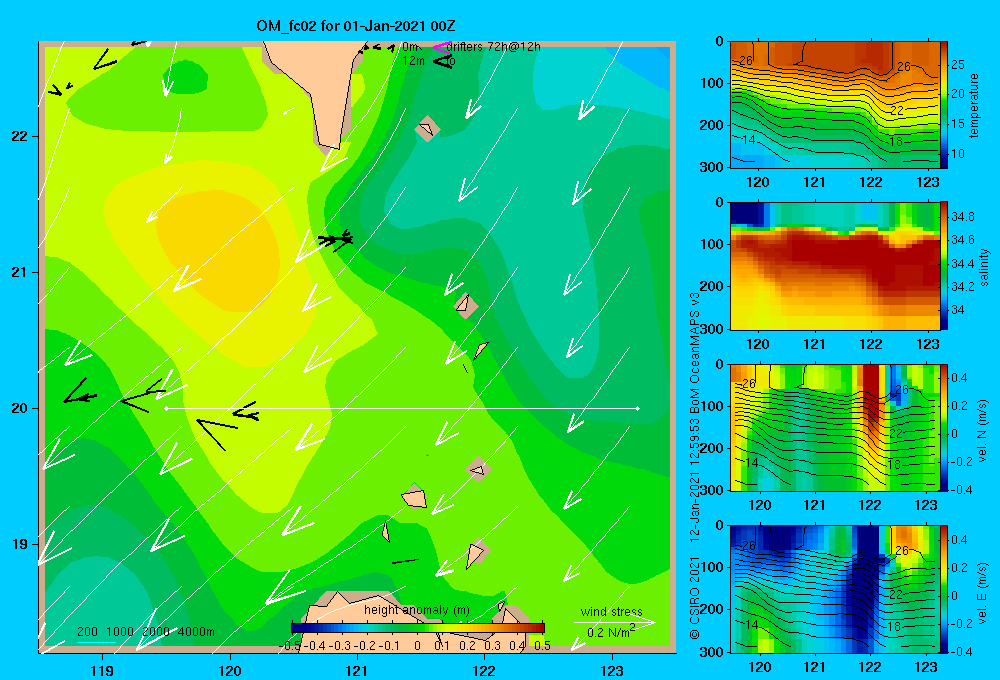
Task: Click the cluster of black drifter arrows near 21°N
Action: 335,239
